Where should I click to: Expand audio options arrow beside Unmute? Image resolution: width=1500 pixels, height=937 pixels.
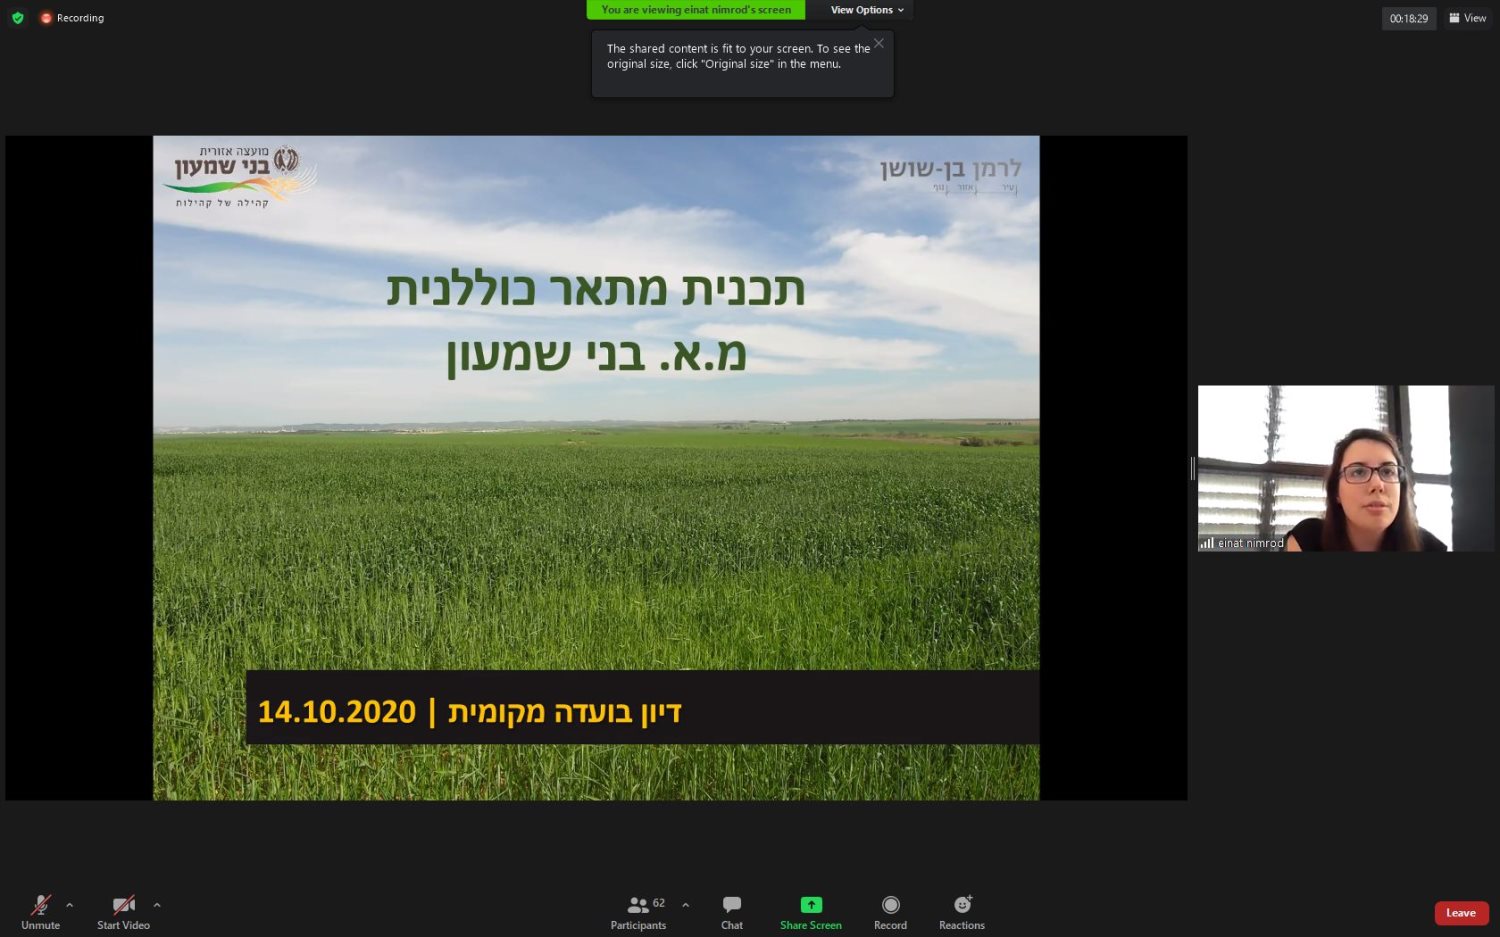[x=69, y=905]
